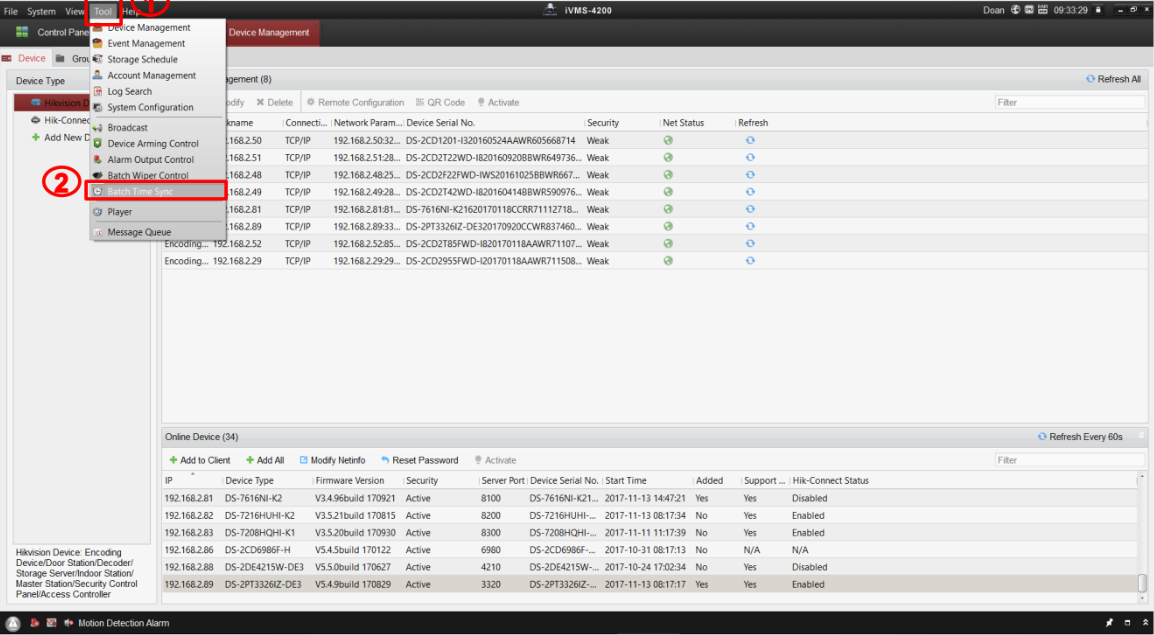The height and width of the screenshot is (635, 1154).
Task: Click the Account Management user icon
Action: tap(98, 76)
